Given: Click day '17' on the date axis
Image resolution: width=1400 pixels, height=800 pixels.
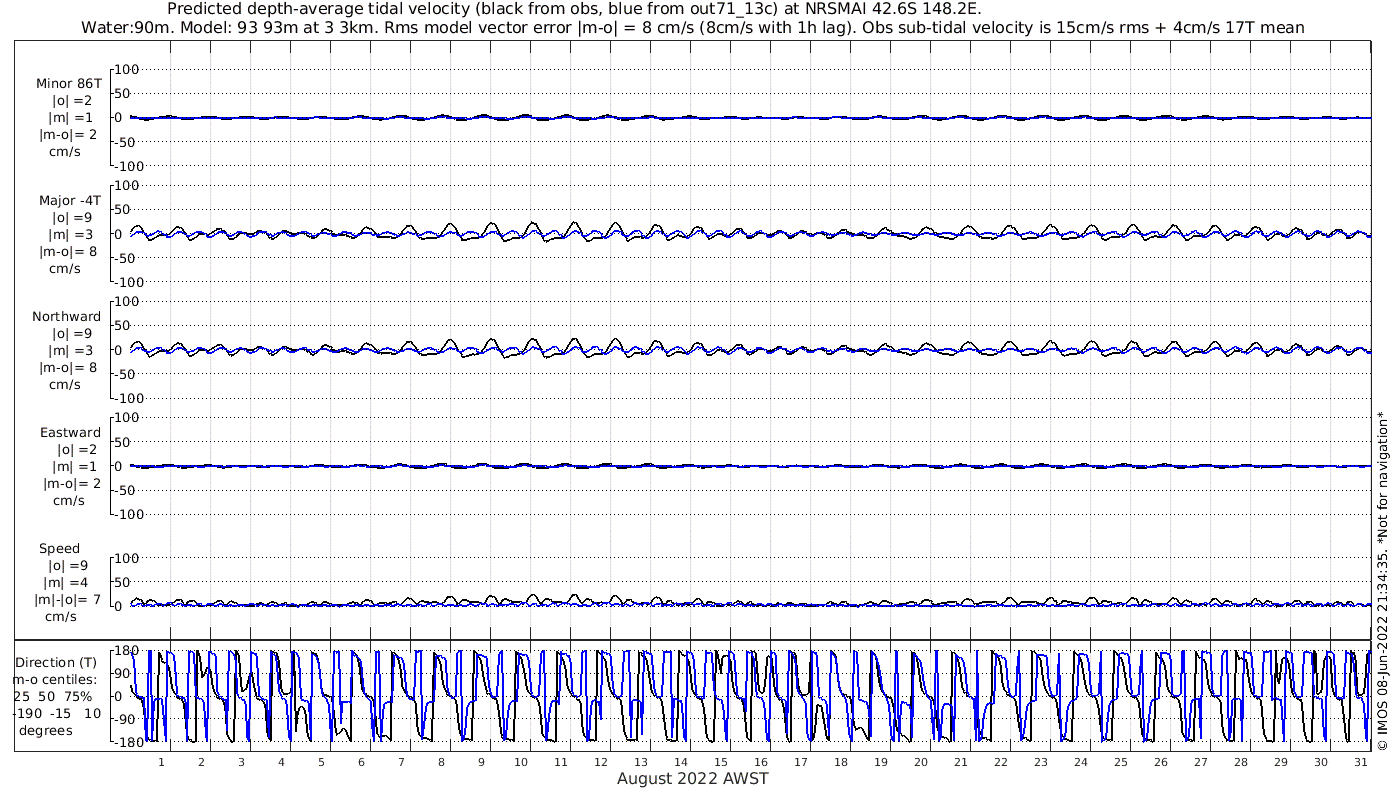Looking at the screenshot, I should pos(801,762).
